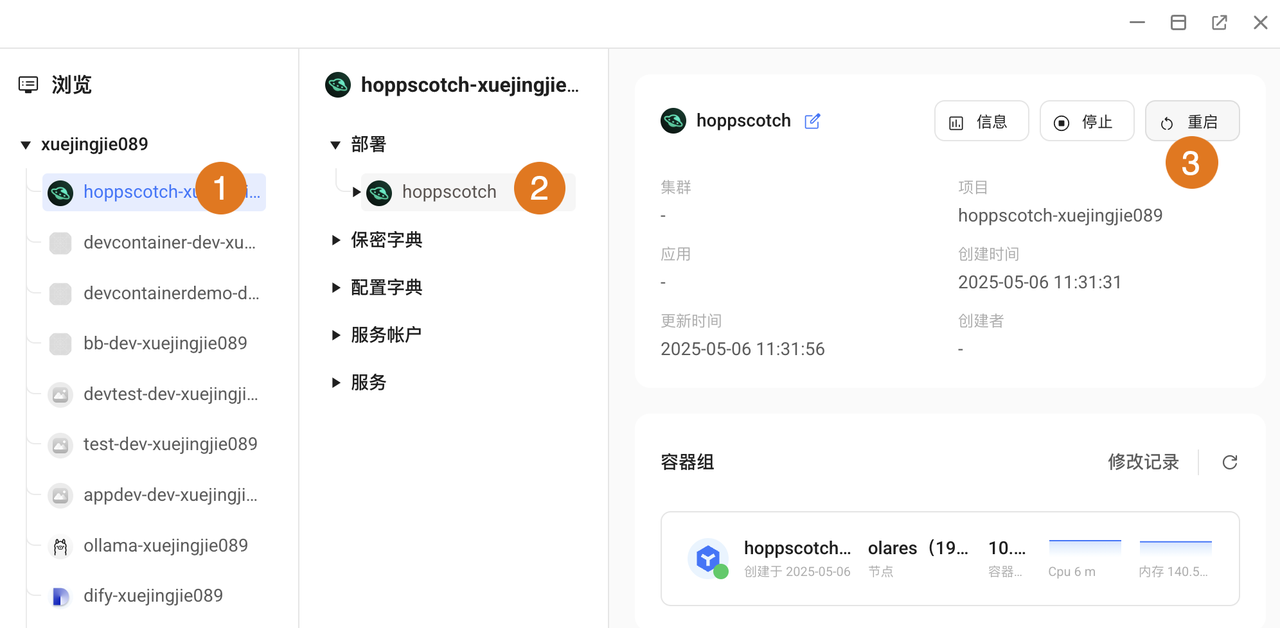Click the pod cube status icon
The height and width of the screenshot is (628, 1280).
click(708, 559)
